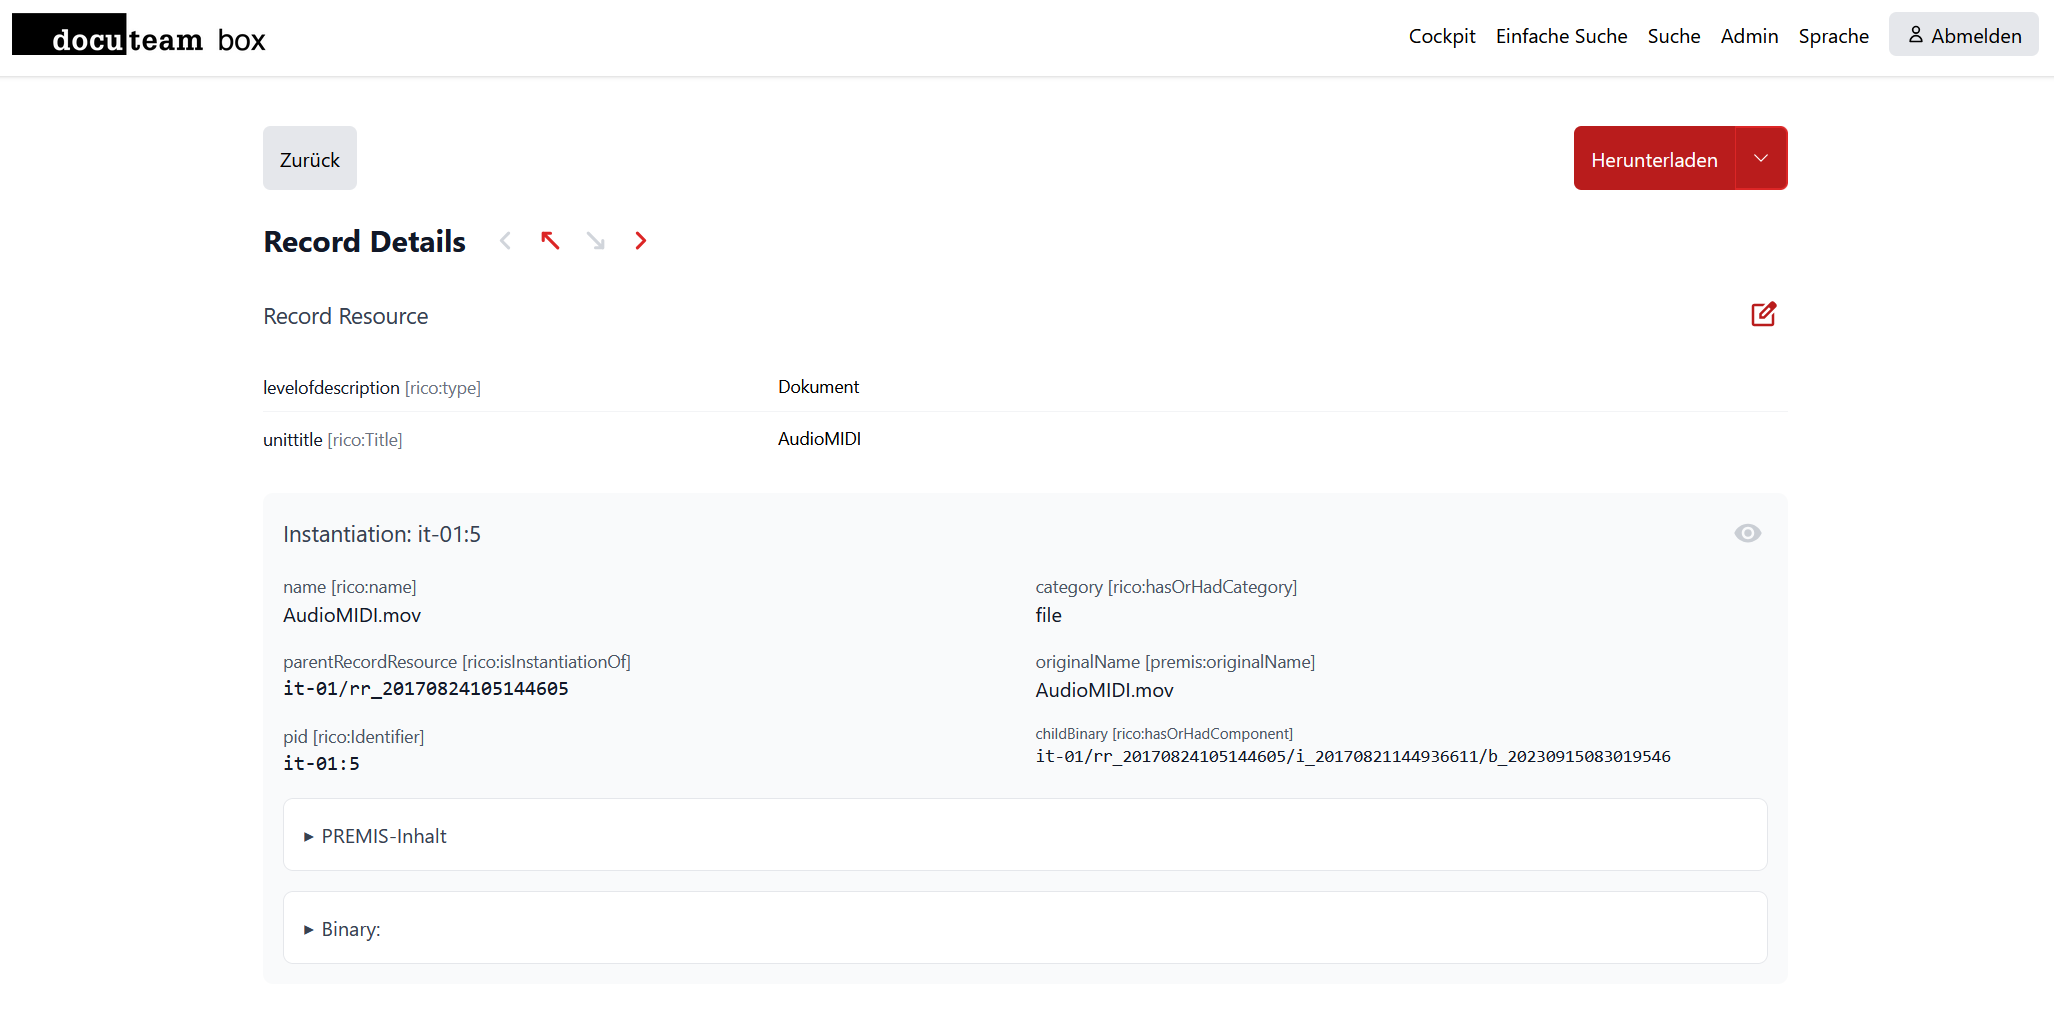Navigate up to parent record arrow
This screenshot has height=1009, width=2054.
pos(550,241)
